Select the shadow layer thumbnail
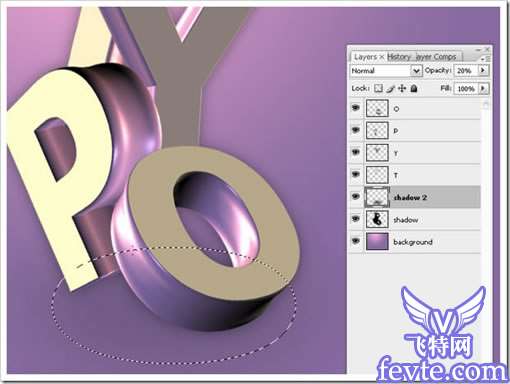The width and height of the screenshot is (510, 384). (x=377, y=219)
